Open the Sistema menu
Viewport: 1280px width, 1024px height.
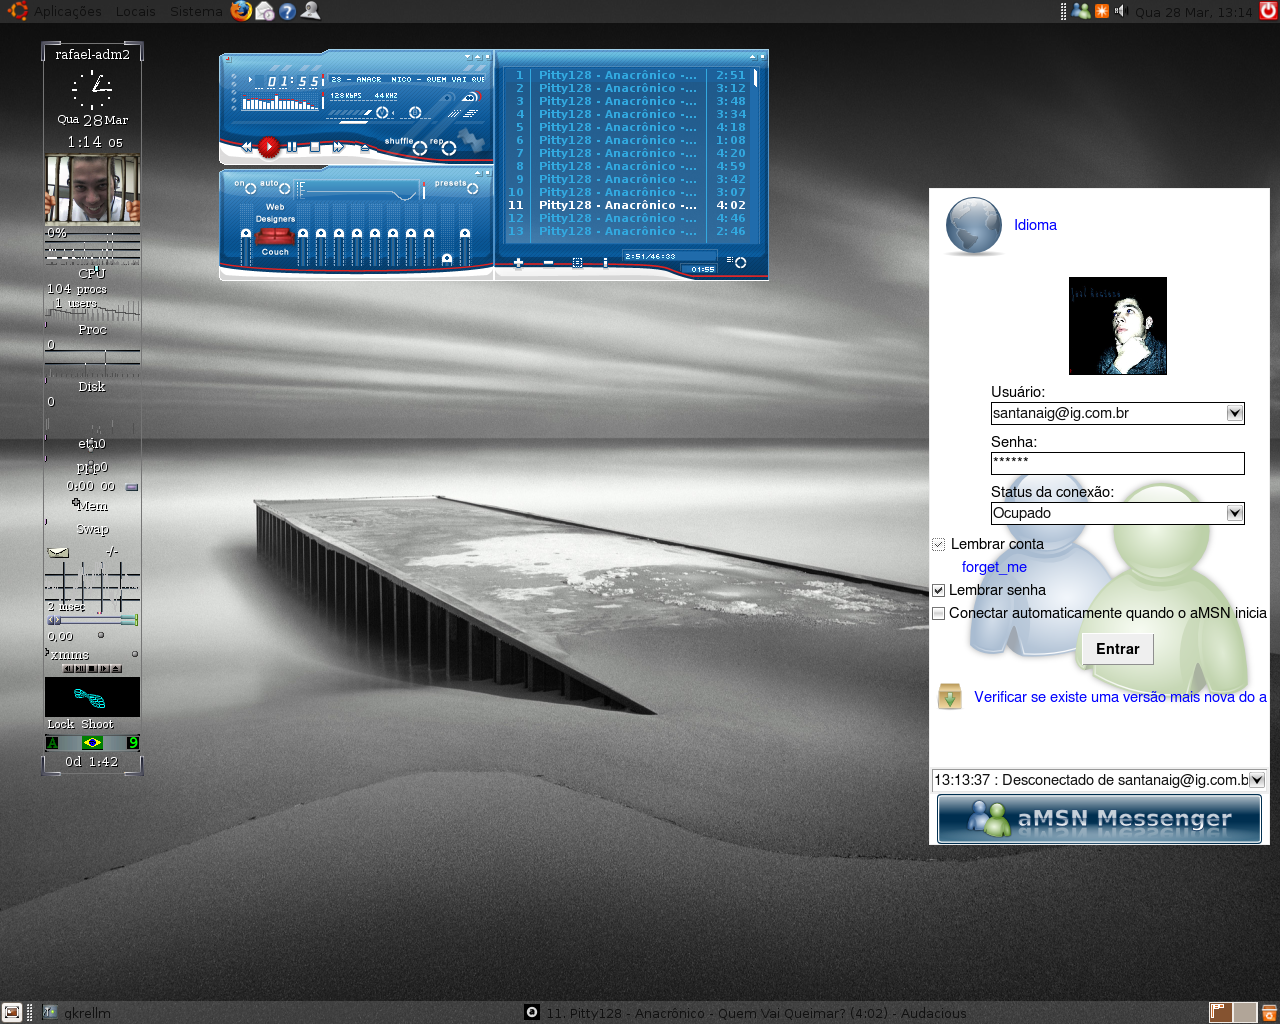[196, 12]
